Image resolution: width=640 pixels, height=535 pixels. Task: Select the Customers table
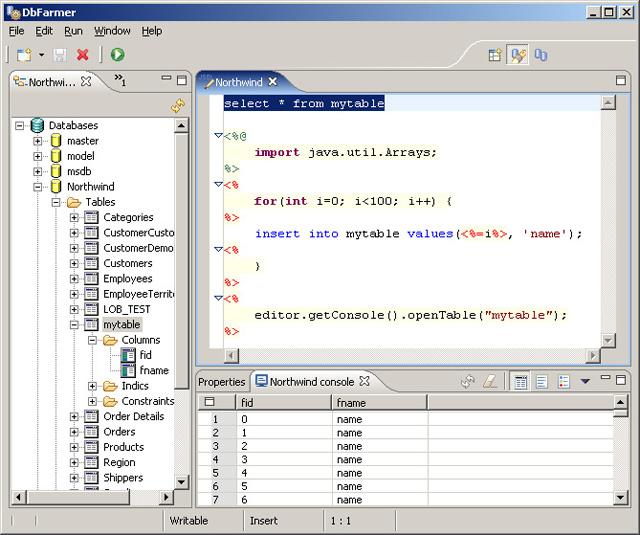coord(128,264)
